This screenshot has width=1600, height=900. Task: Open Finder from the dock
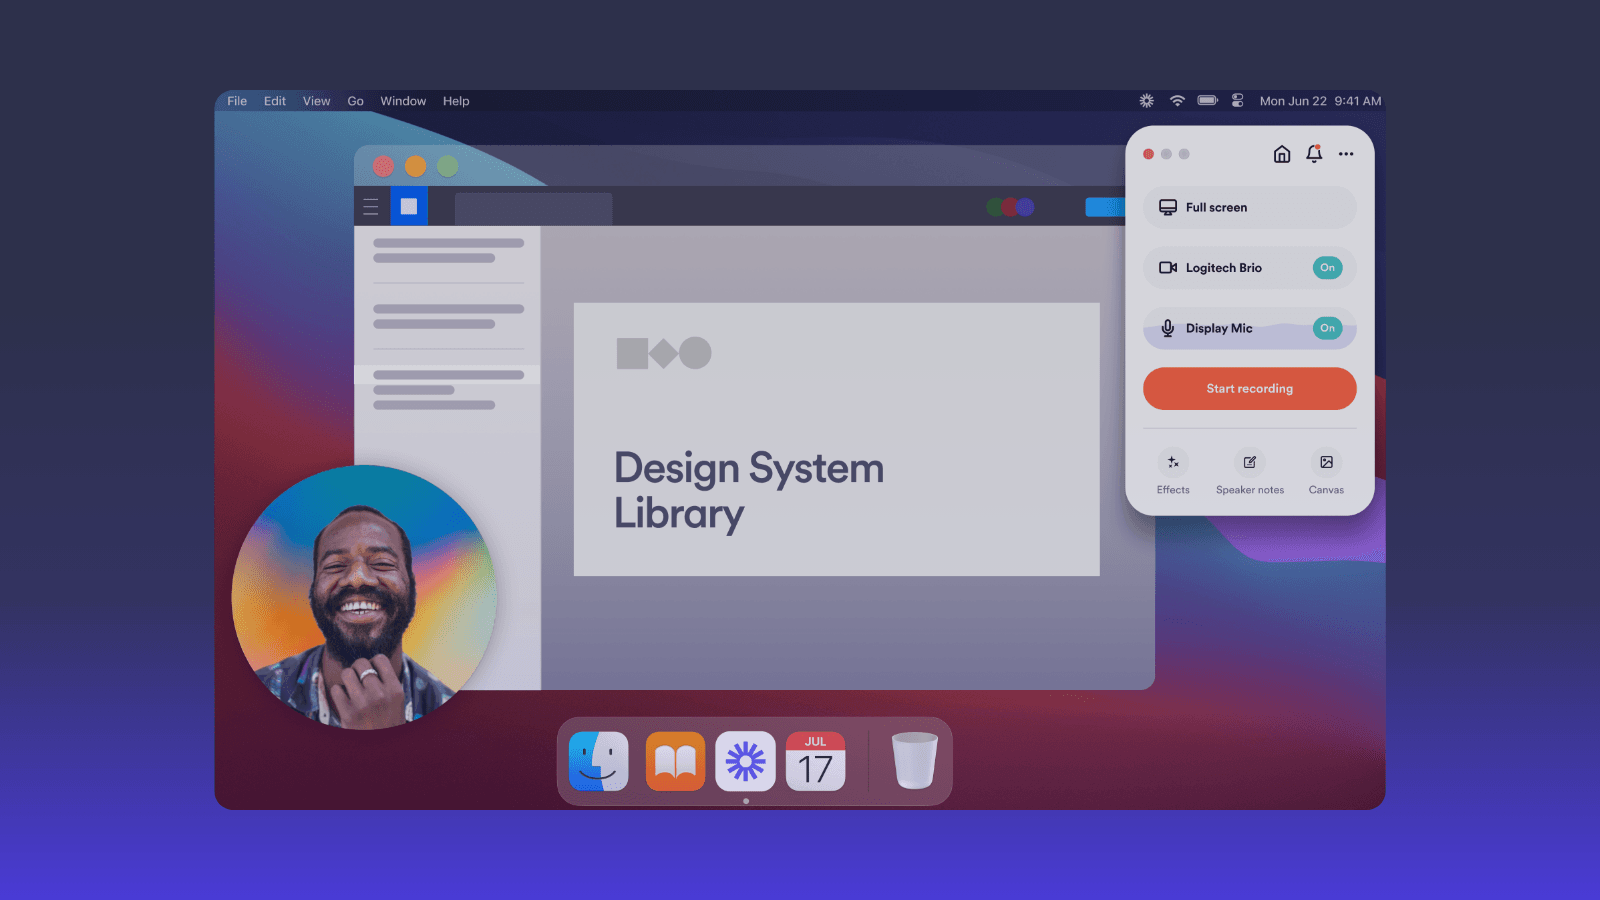(599, 762)
